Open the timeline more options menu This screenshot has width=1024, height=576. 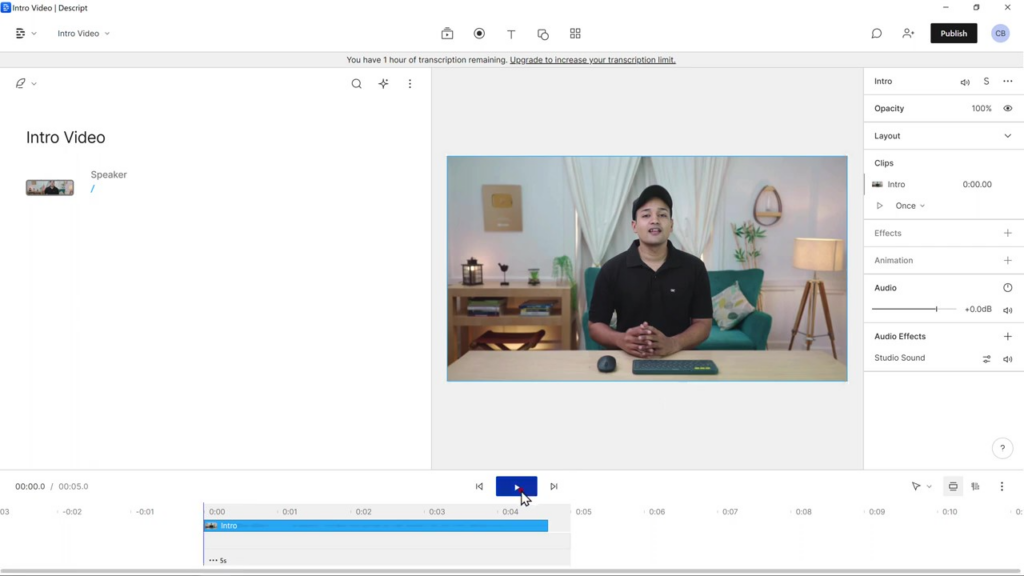click(x=1002, y=487)
